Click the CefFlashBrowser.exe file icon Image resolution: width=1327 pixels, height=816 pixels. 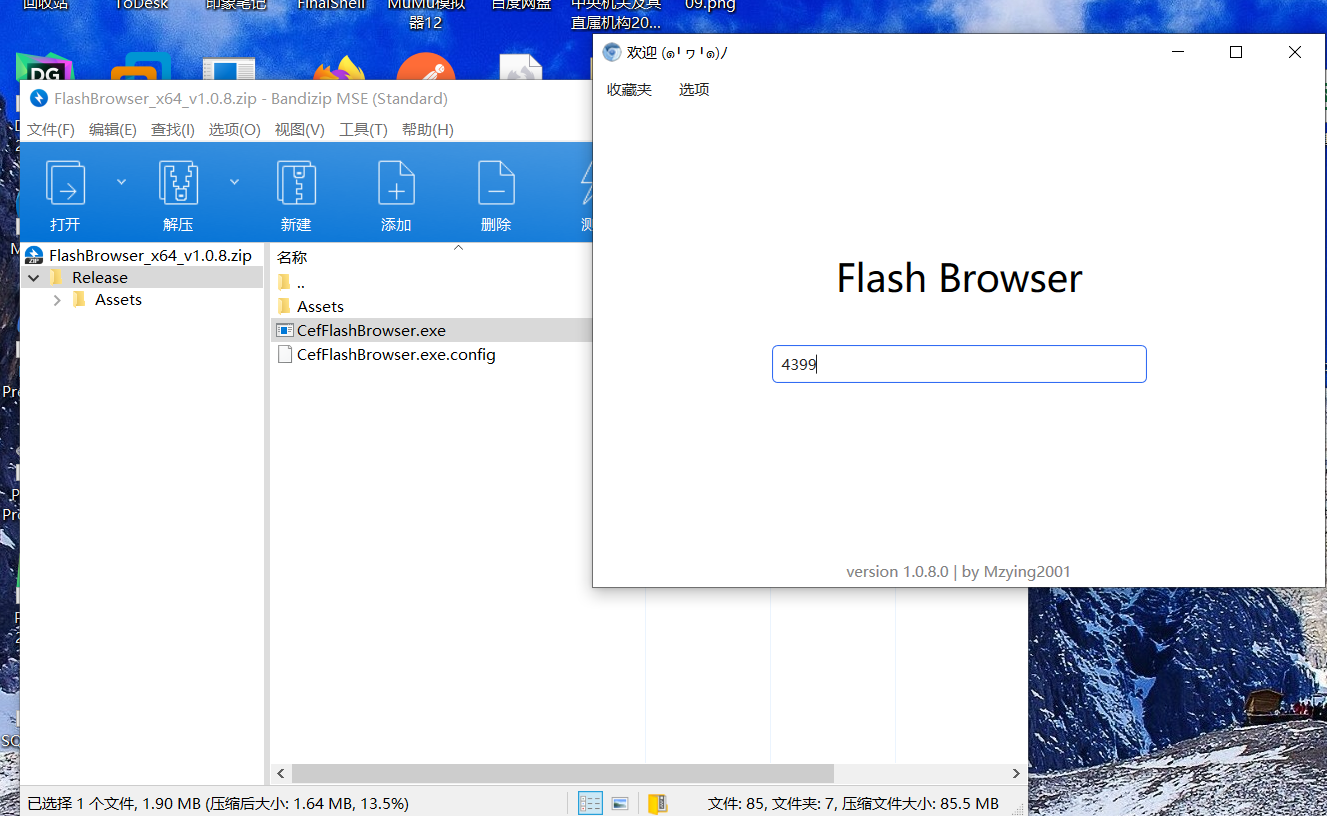[285, 330]
